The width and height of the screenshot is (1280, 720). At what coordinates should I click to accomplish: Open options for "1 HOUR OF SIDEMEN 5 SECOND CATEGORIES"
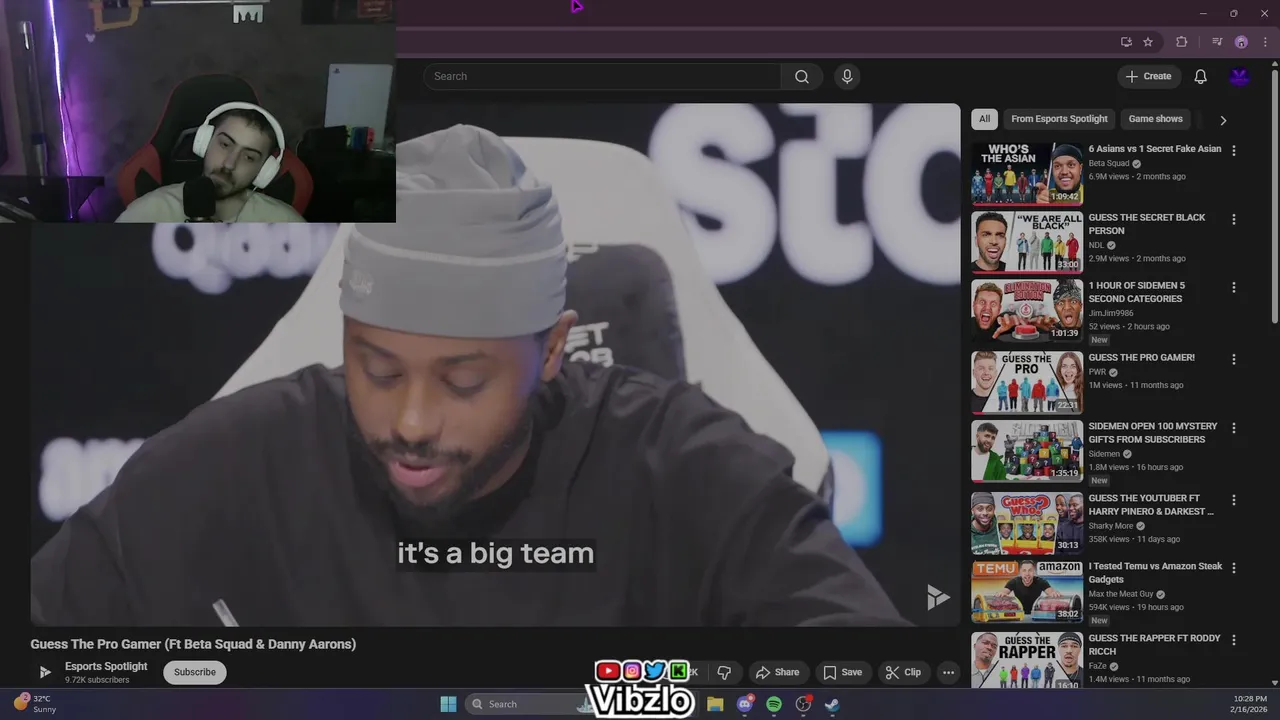click(1233, 287)
